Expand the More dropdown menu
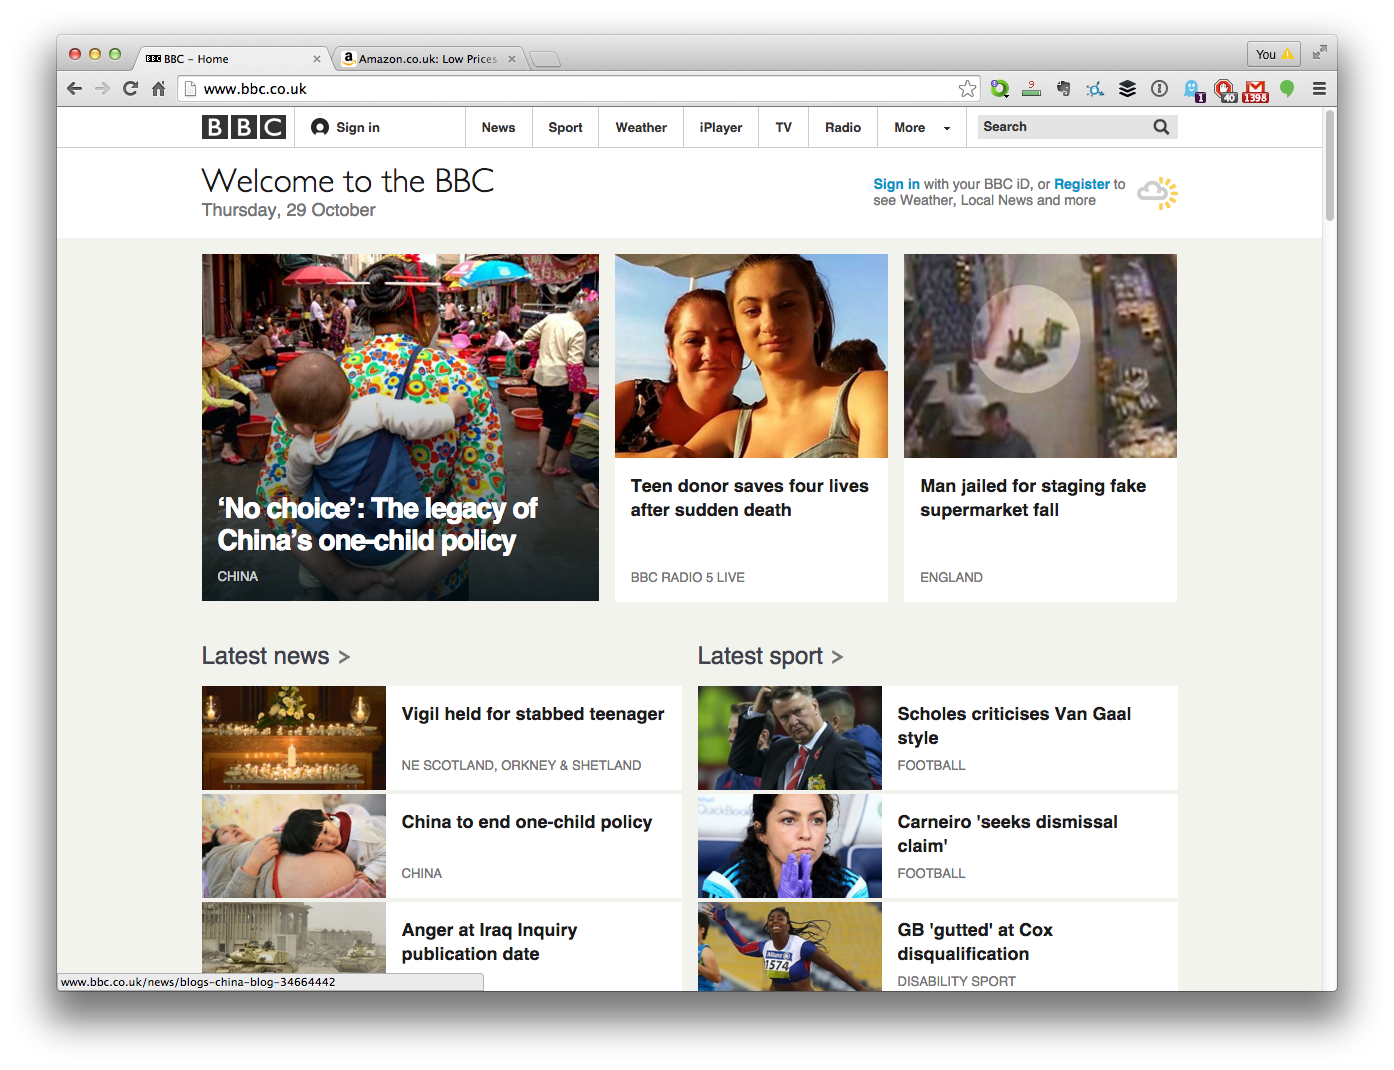Image resolution: width=1394 pixels, height=1070 pixels. click(922, 127)
